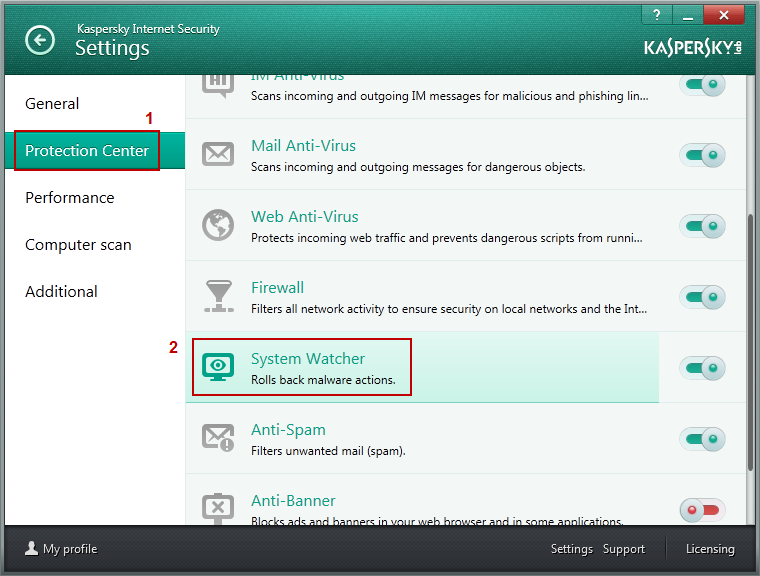Select the General settings section

tap(52, 104)
